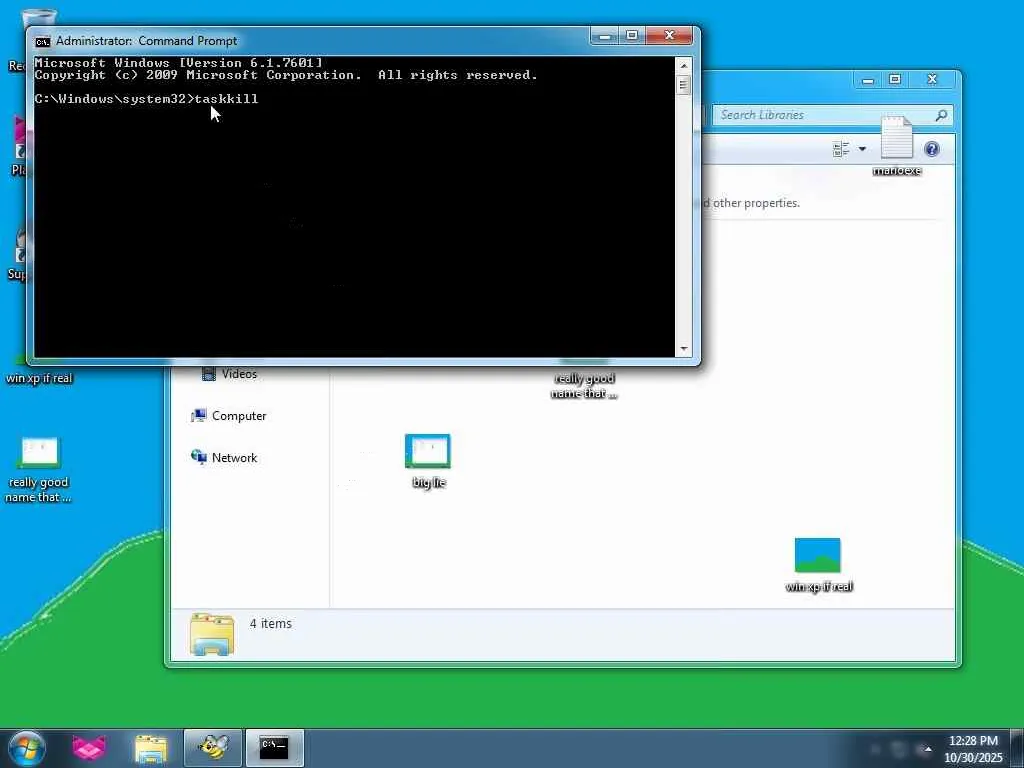Select Network in the navigation pane

(x=224, y=458)
